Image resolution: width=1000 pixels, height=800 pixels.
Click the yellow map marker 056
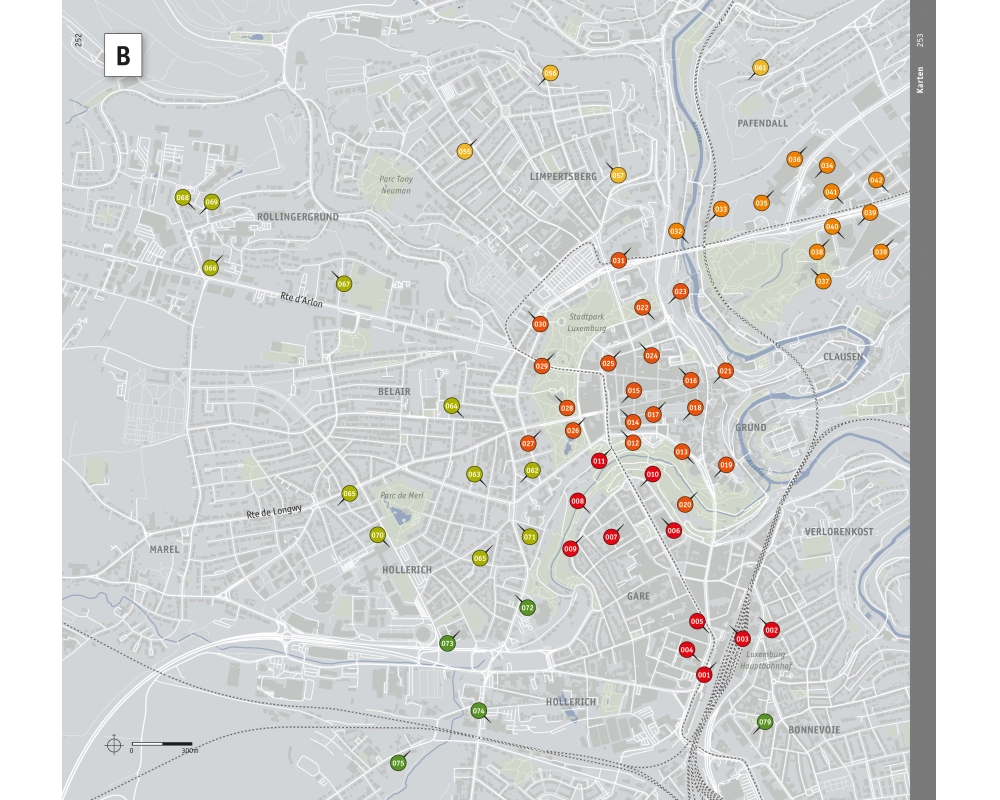point(550,73)
